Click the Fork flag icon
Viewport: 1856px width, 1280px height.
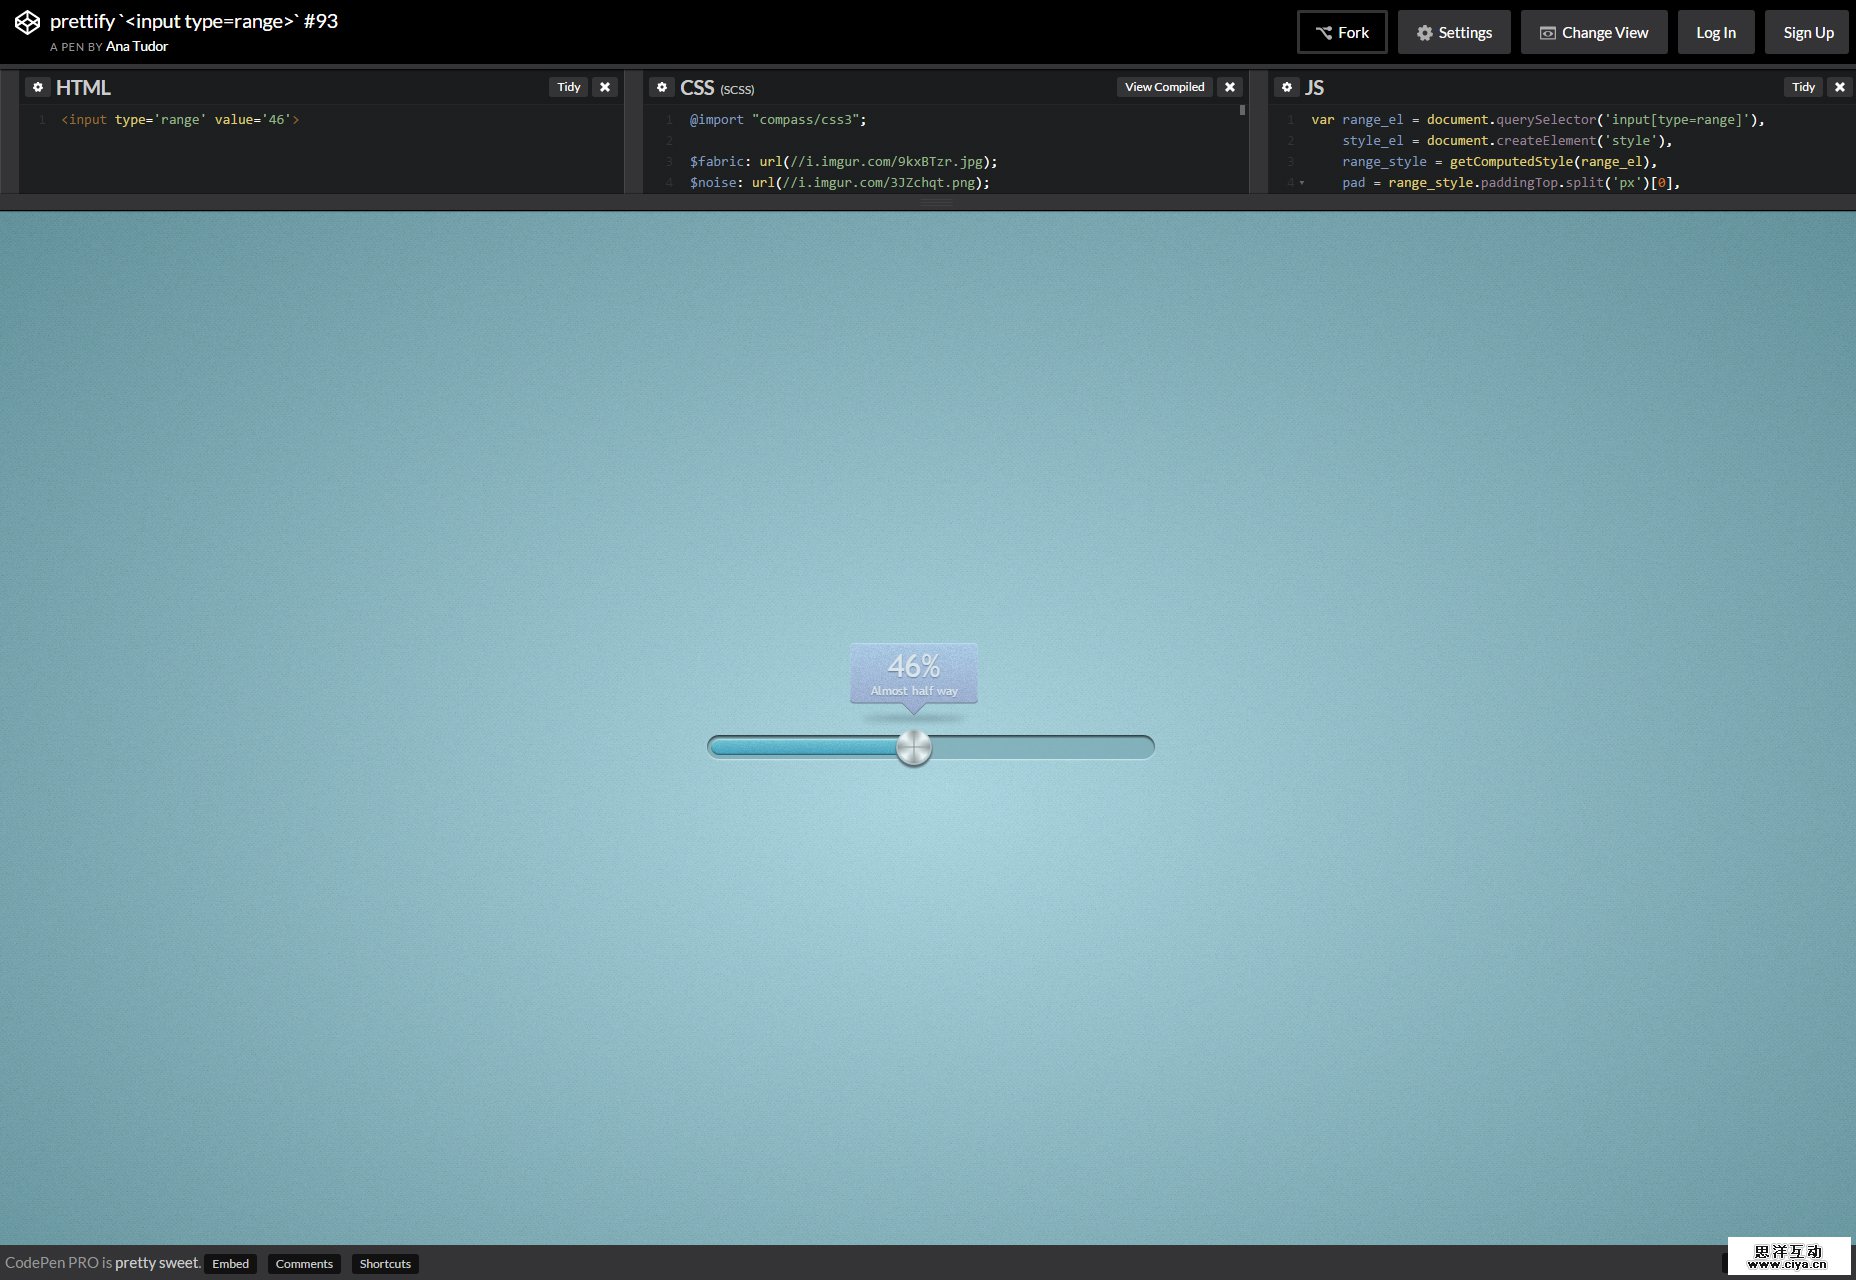click(x=1322, y=31)
